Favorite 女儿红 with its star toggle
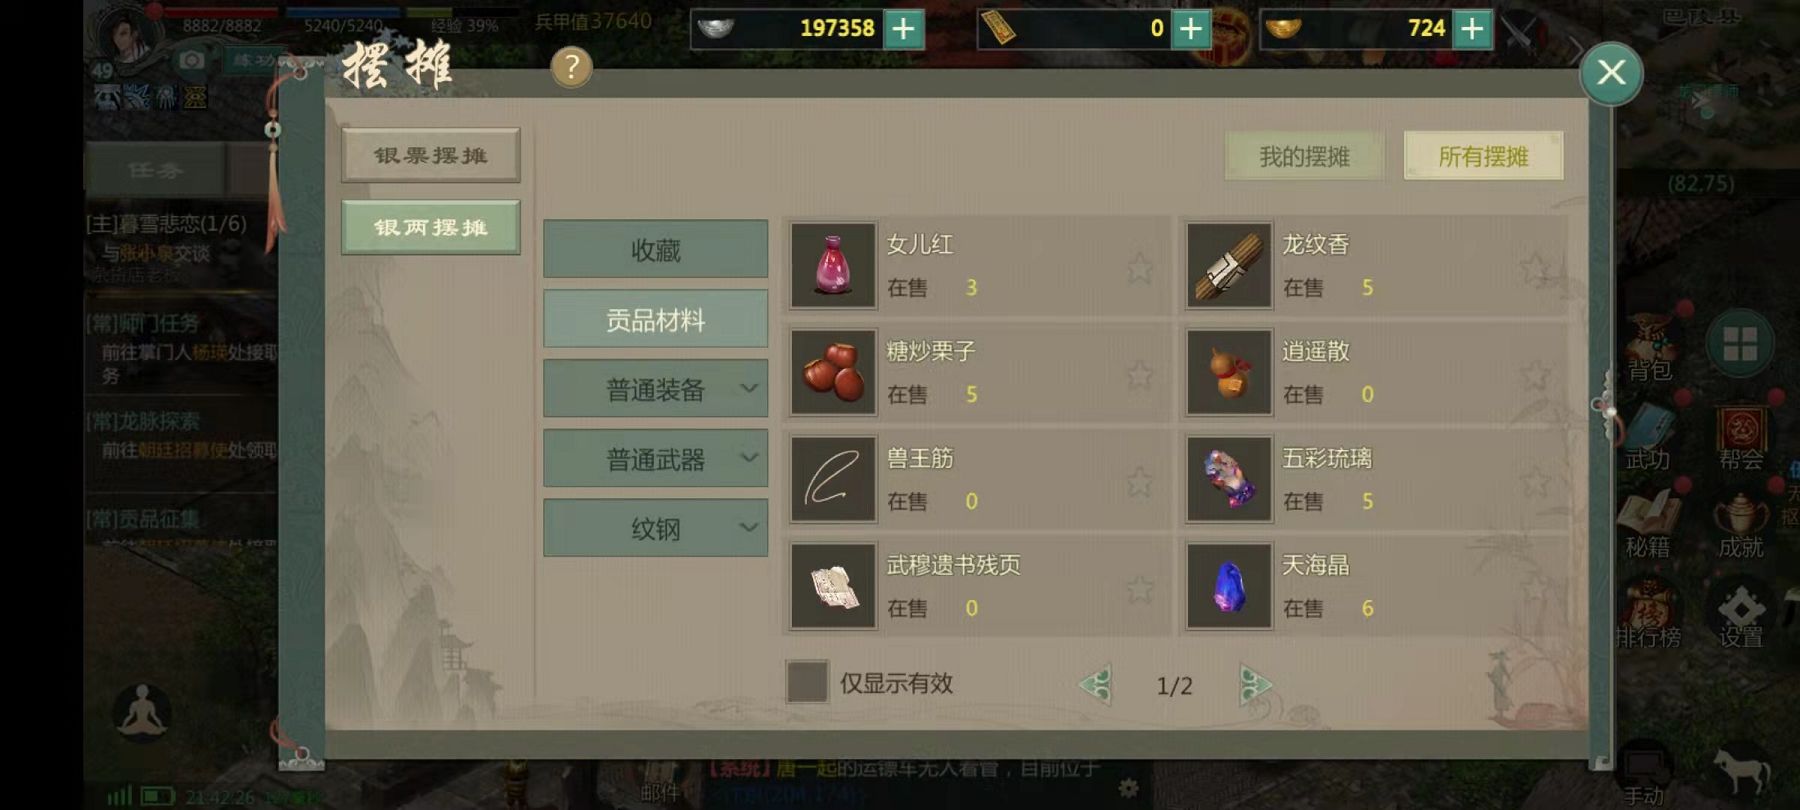Viewport: 1800px width, 810px height. pos(1139,268)
